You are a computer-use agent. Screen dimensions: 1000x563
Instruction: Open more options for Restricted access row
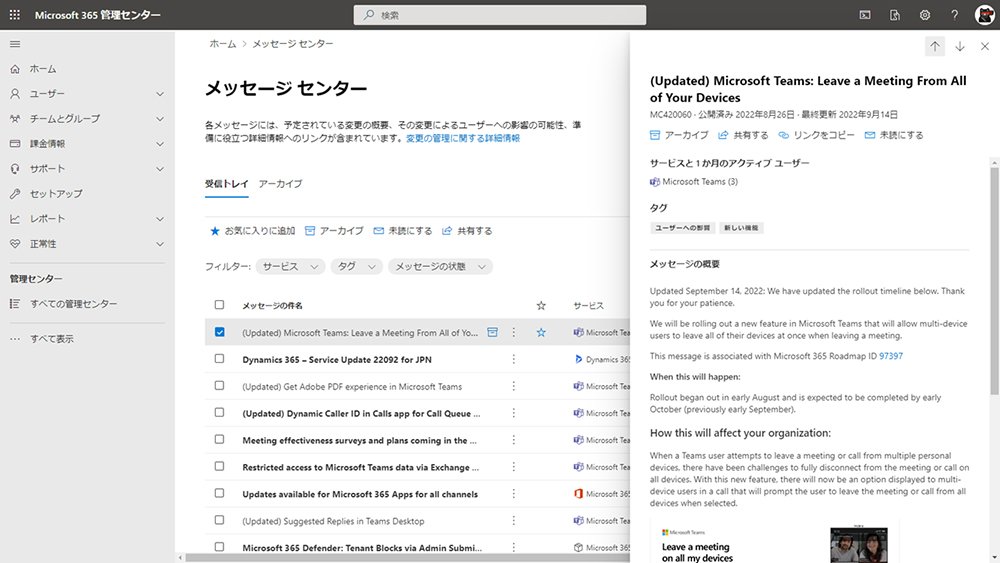(x=513, y=467)
